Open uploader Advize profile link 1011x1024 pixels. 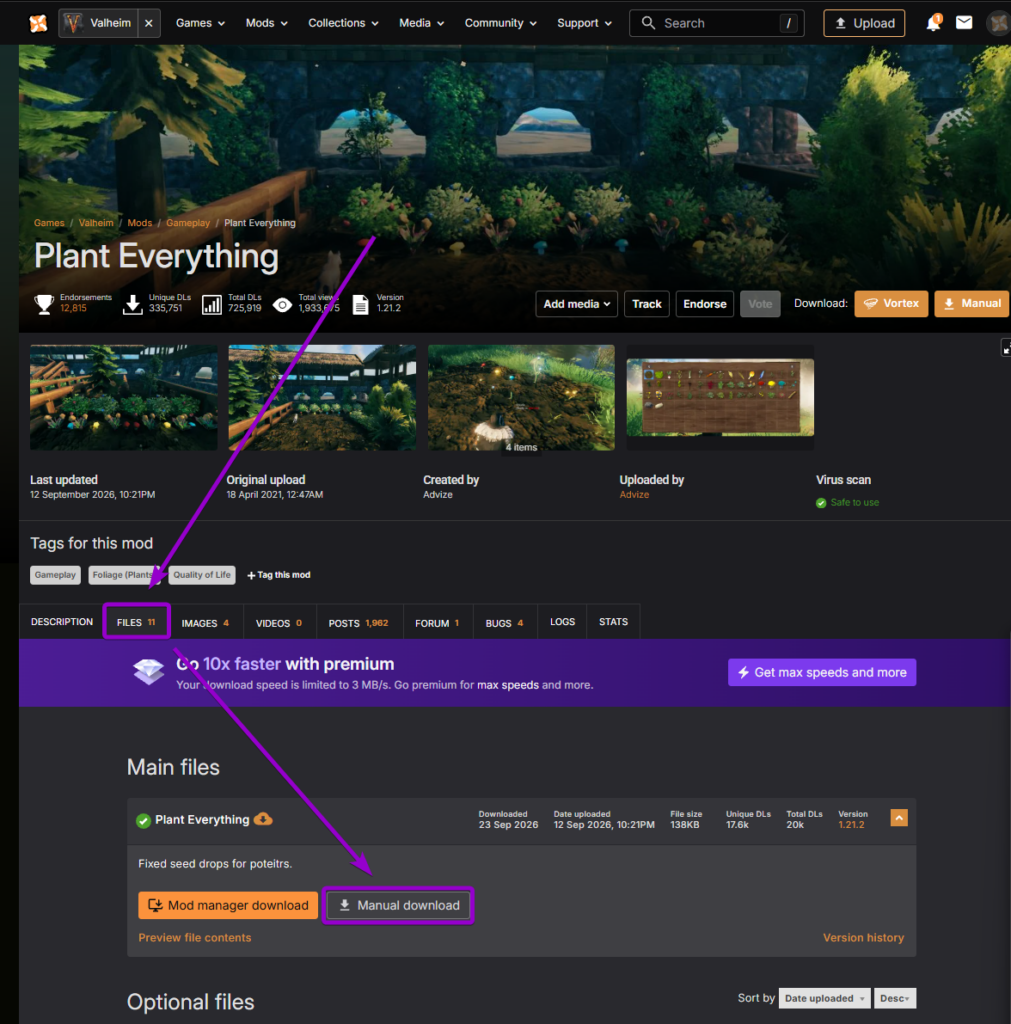(x=634, y=495)
